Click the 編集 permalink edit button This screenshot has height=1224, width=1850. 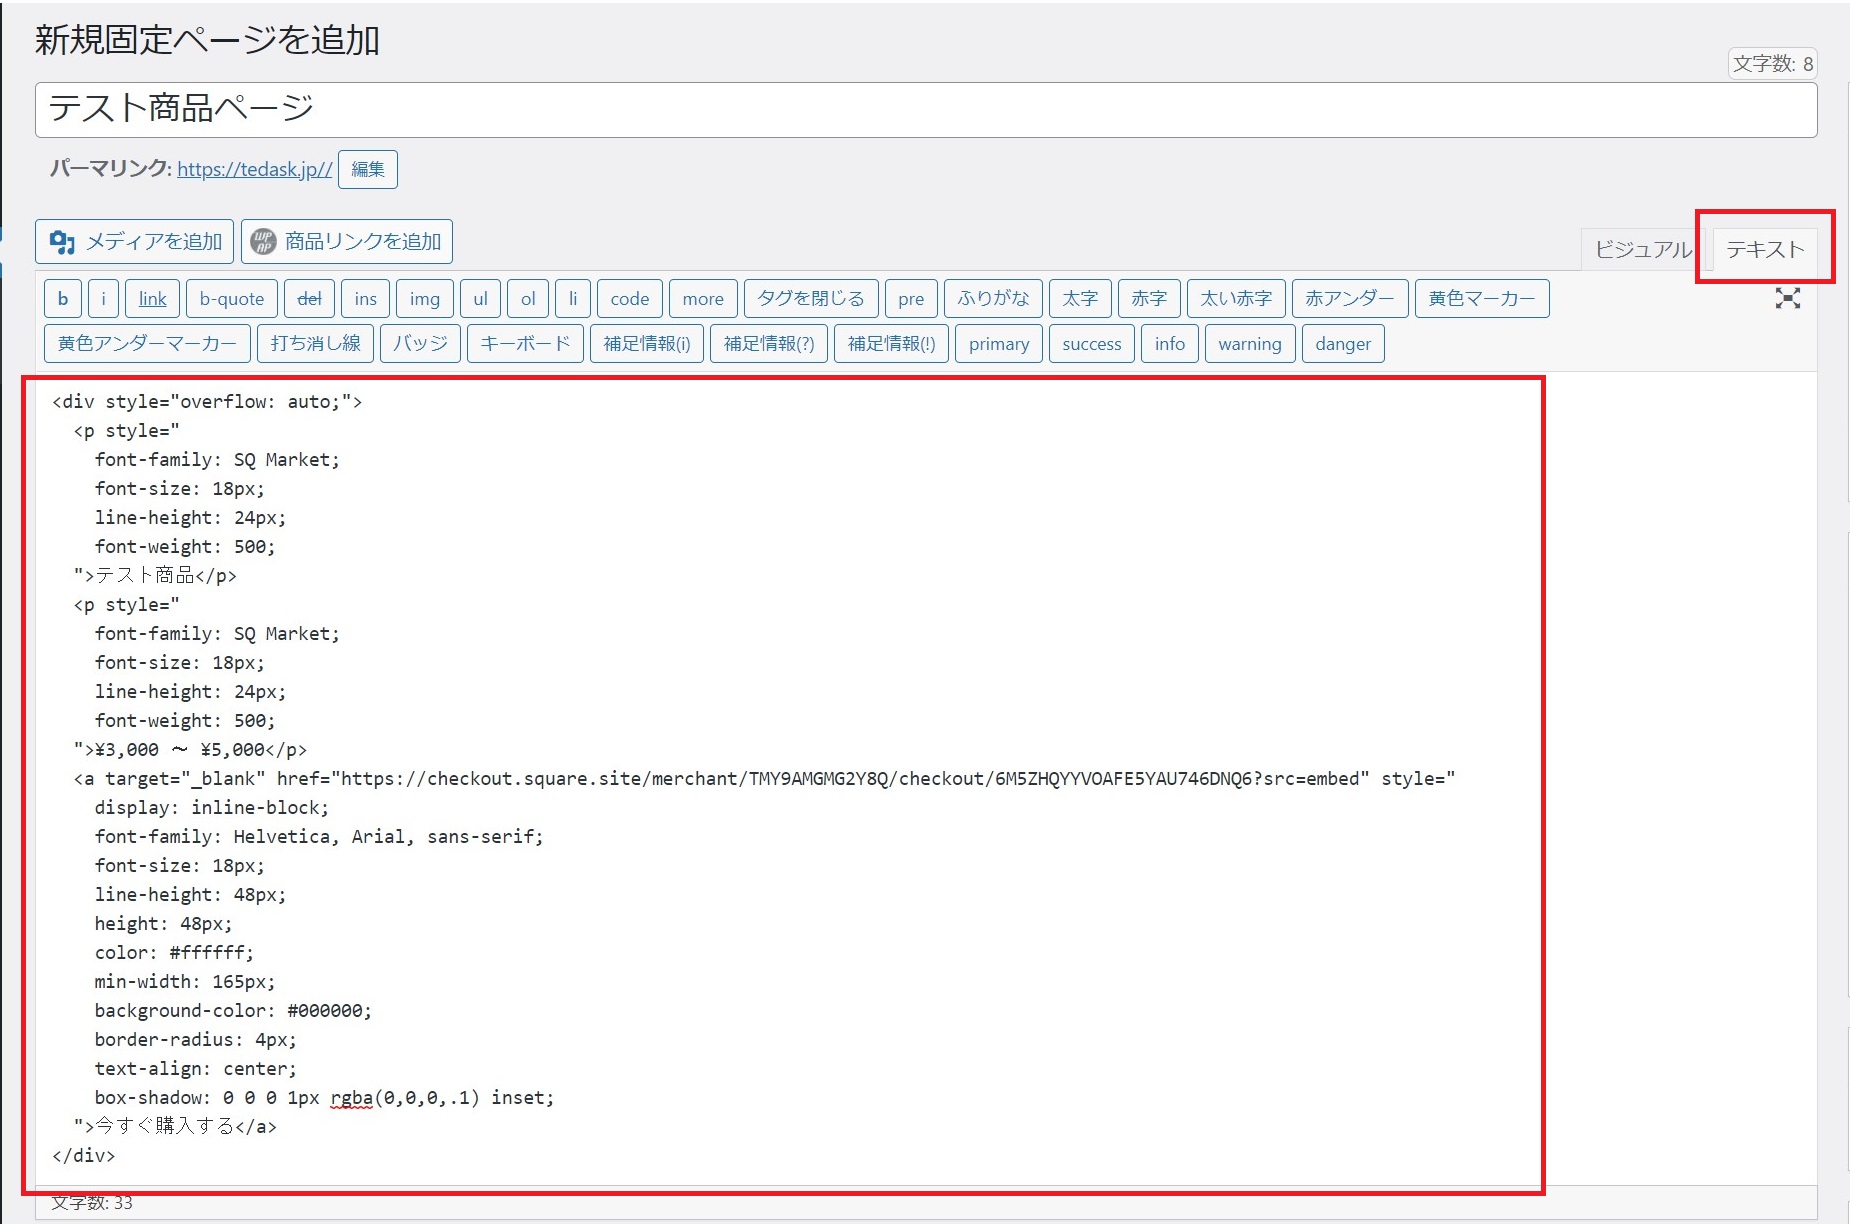click(367, 169)
